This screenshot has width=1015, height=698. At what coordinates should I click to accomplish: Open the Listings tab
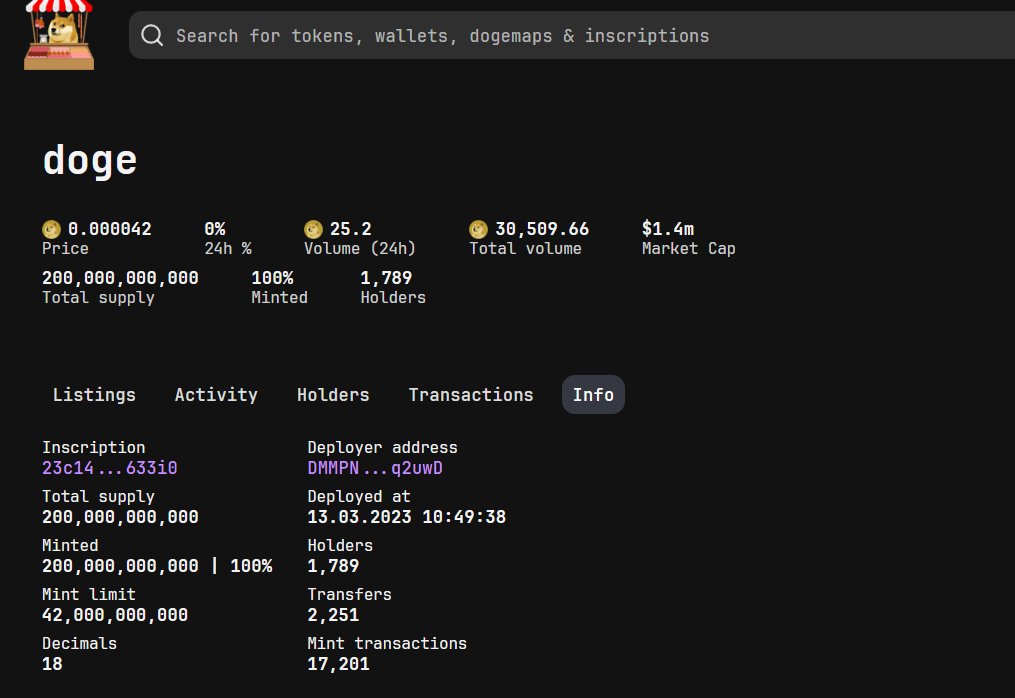pyautogui.click(x=94, y=394)
